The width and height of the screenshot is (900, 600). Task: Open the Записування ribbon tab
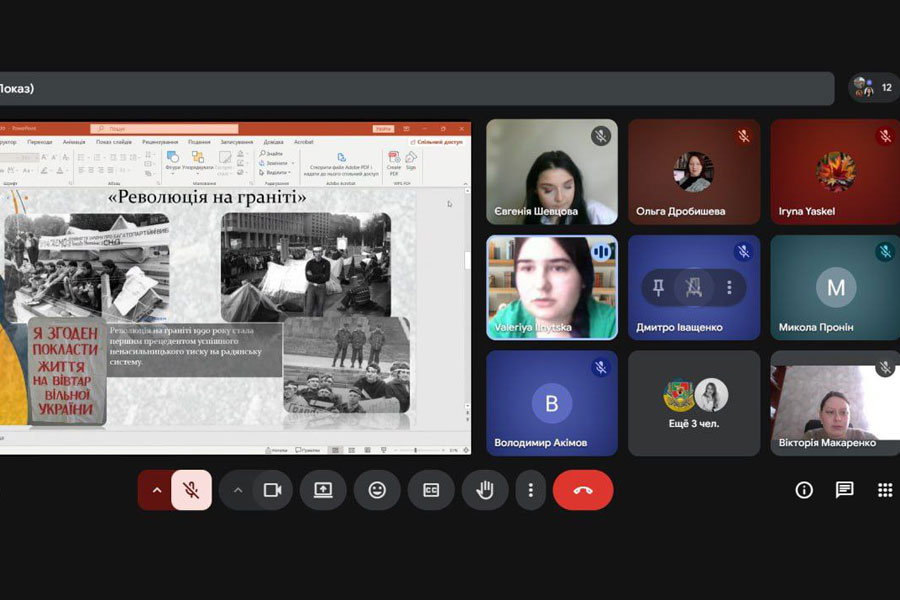236,142
